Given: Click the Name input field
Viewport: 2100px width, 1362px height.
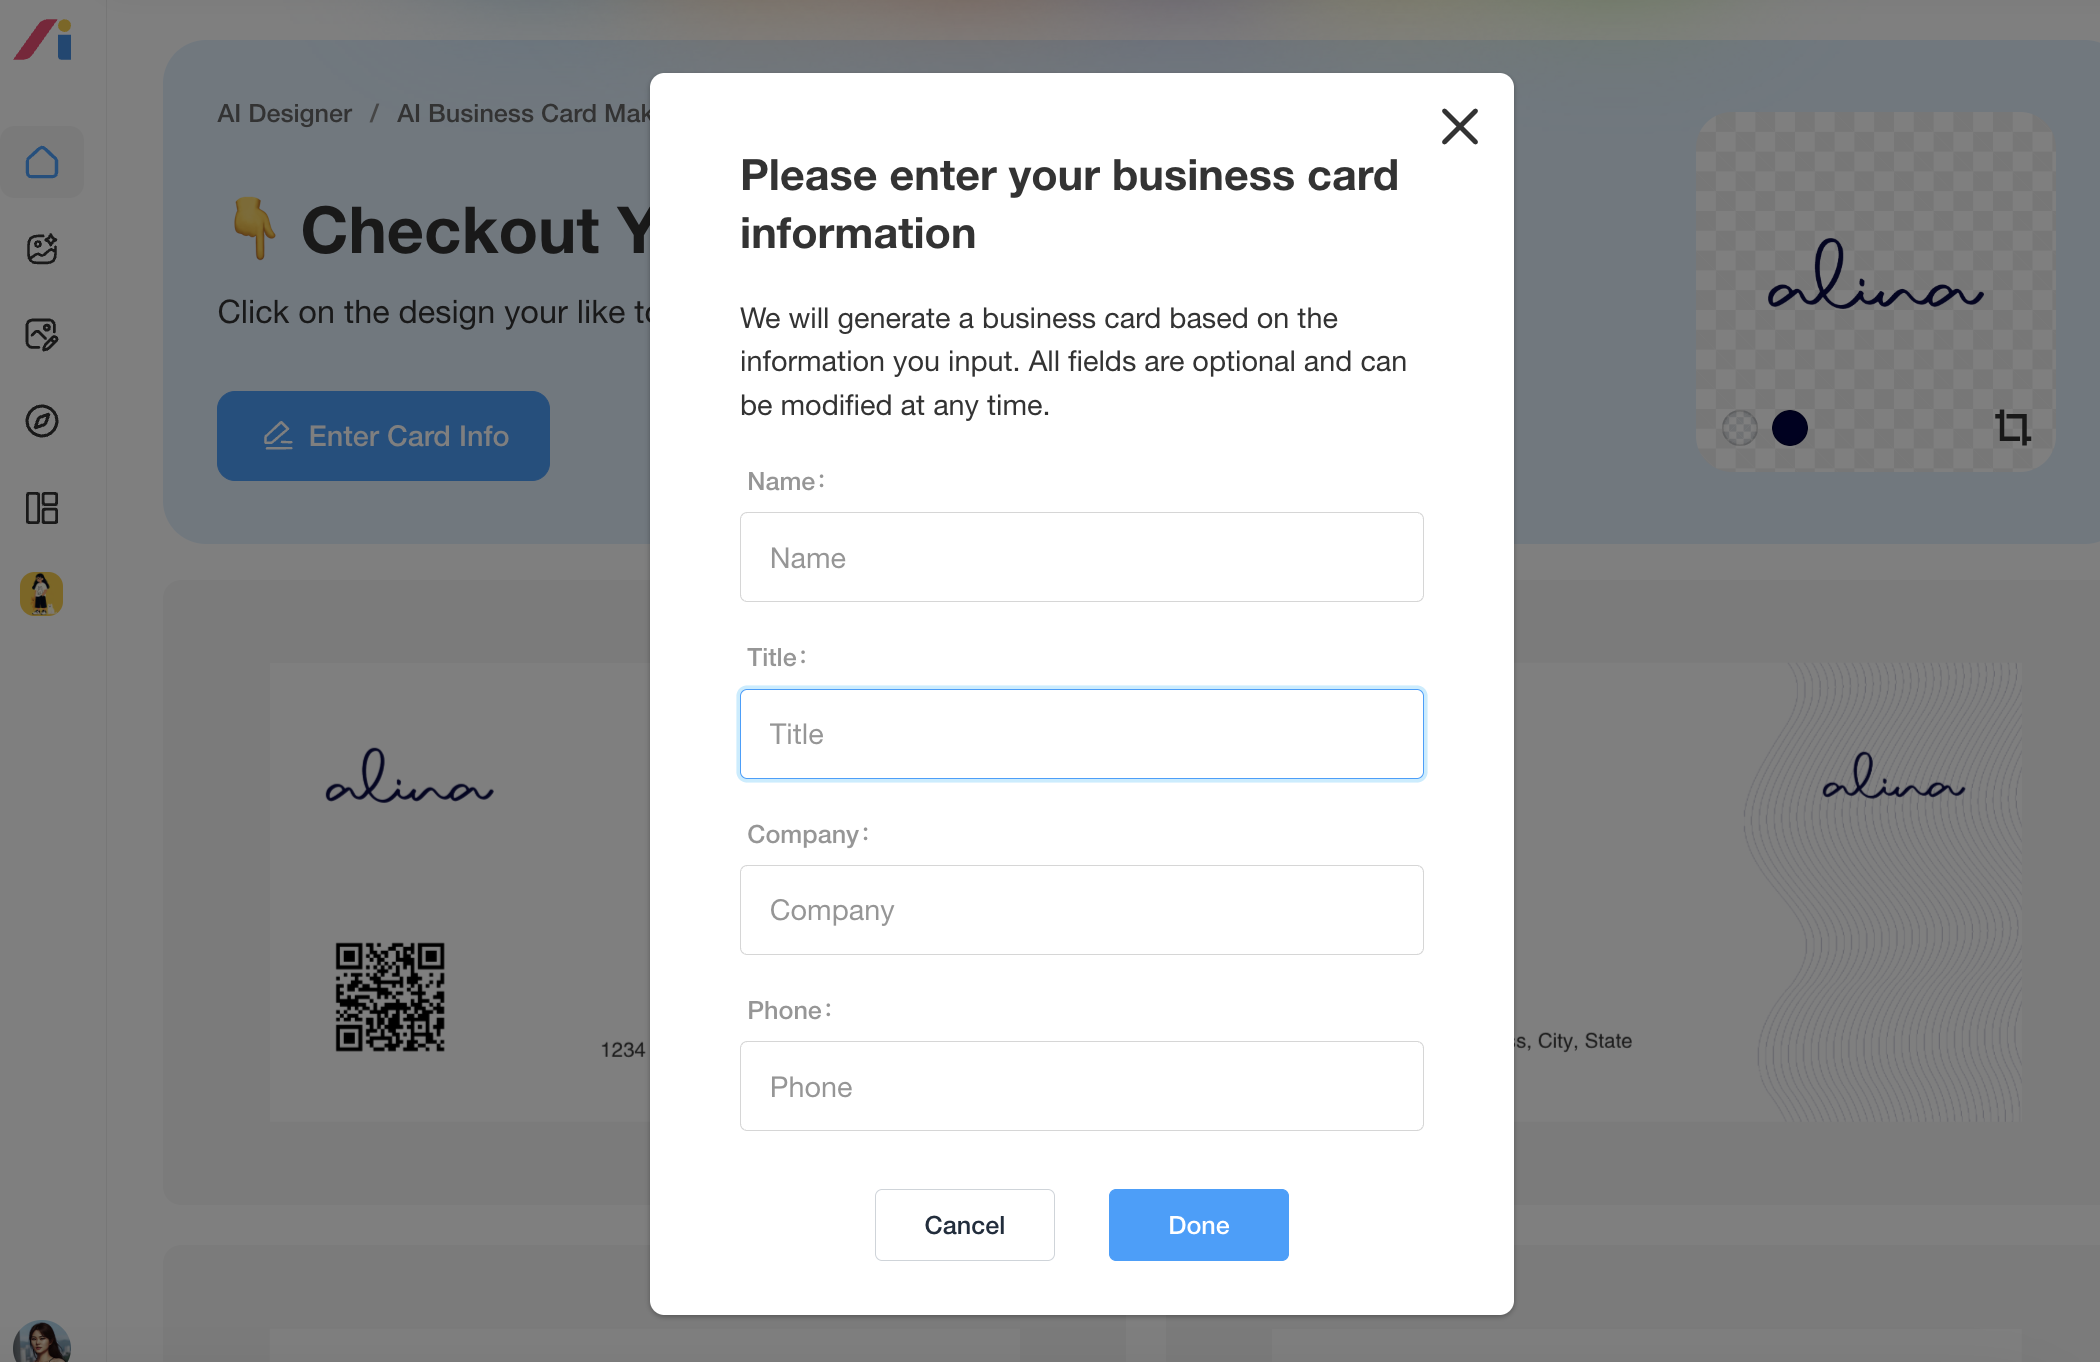Looking at the screenshot, I should coord(1081,557).
